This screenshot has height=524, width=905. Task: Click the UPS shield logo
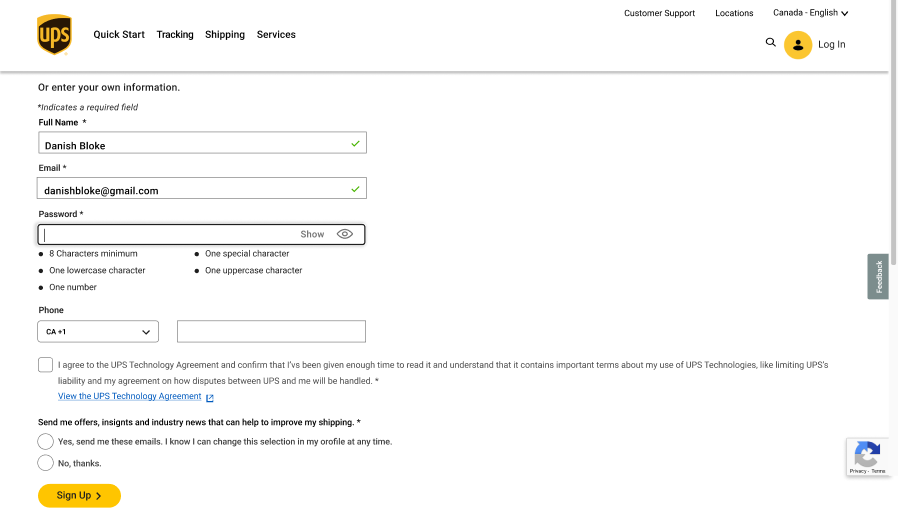tap(54, 35)
